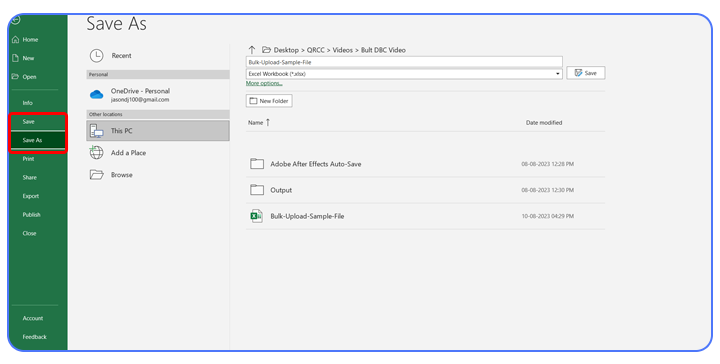Click the sort arrow next to Name
The height and width of the screenshot is (364, 720).
click(x=268, y=123)
